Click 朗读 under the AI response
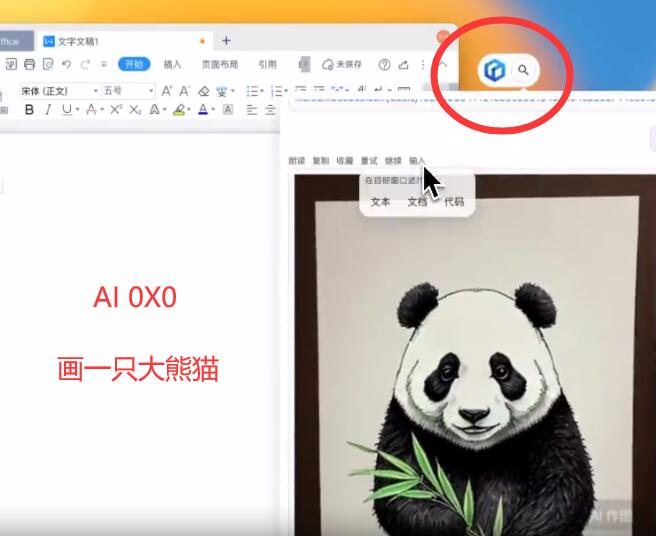Viewport: 656px width, 536px height. (x=297, y=160)
